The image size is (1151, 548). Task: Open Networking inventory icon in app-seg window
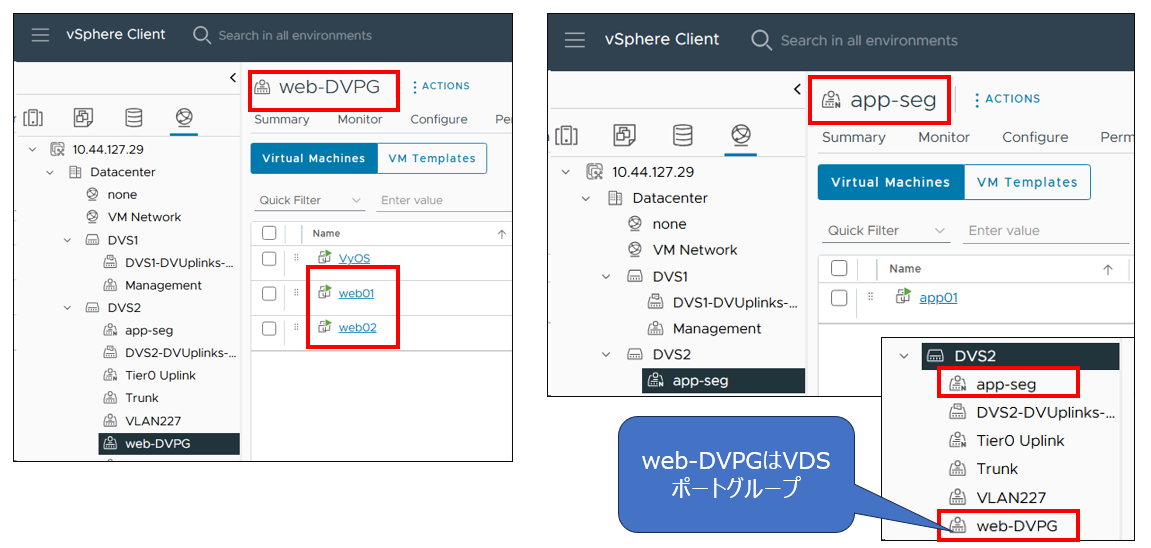(x=741, y=135)
